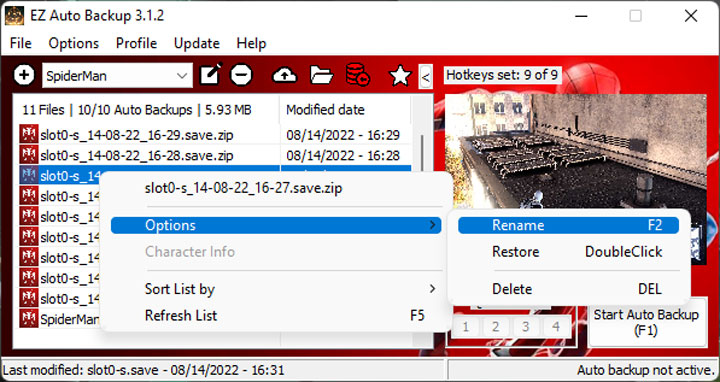Click the Modified date column header
Viewport: 720px width, 382px height.
pyautogui.click(x=345, y=110)
